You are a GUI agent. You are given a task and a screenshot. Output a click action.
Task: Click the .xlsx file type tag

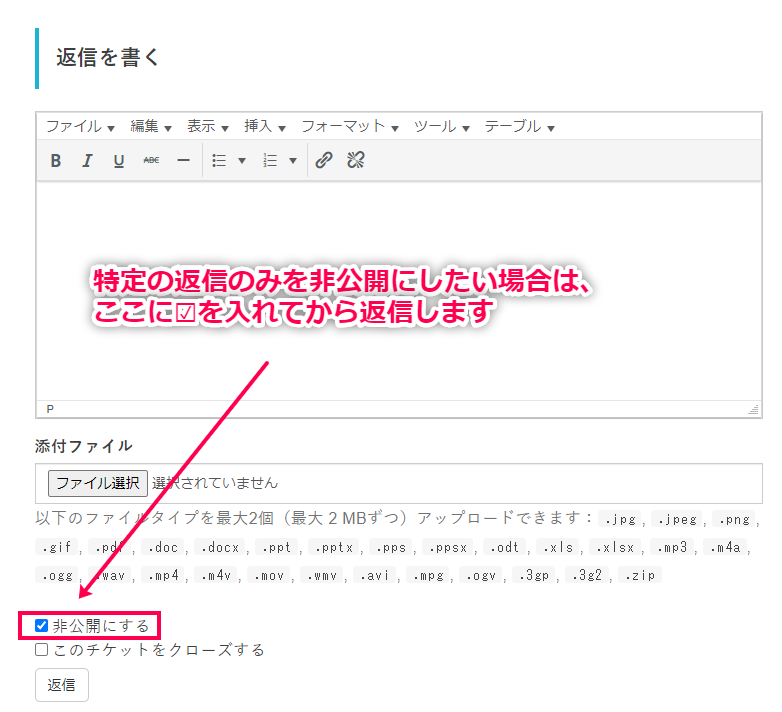pyautogui.click(x=615, y=547)
